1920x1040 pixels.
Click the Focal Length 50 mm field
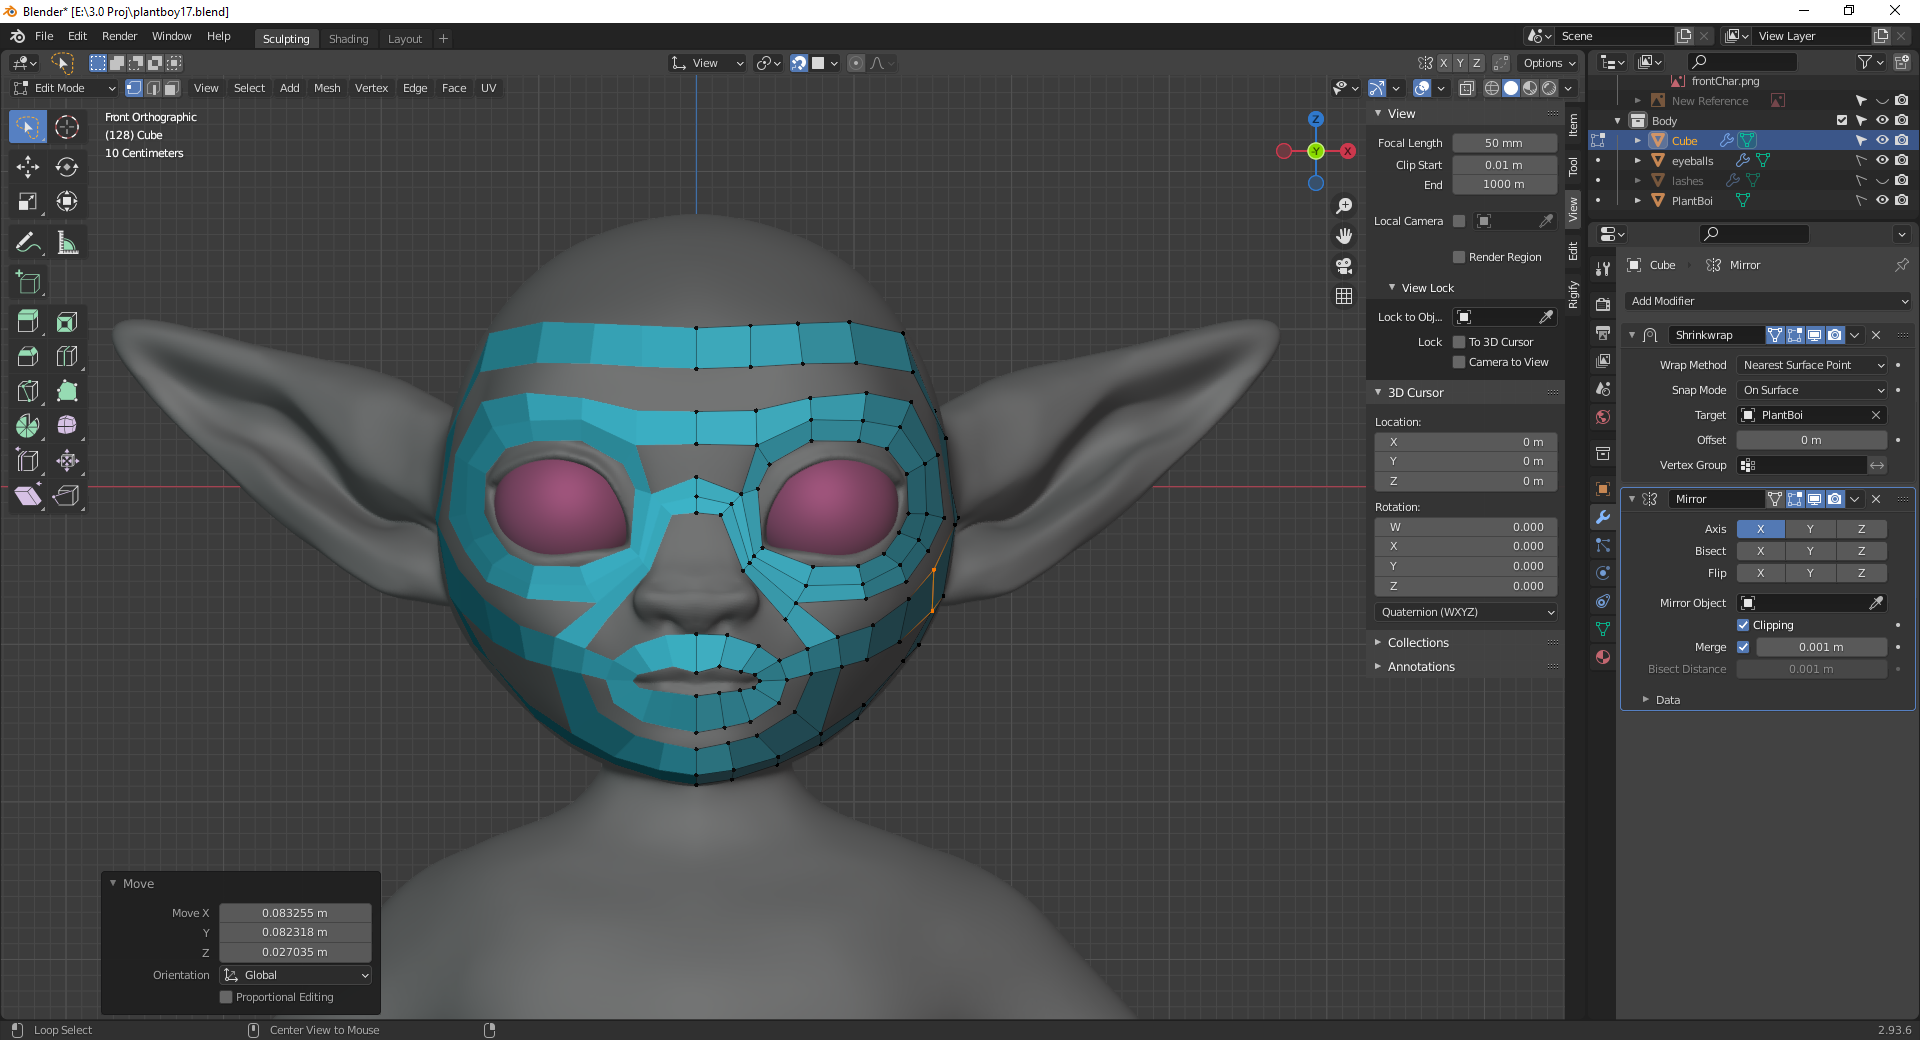[1504, 143]
